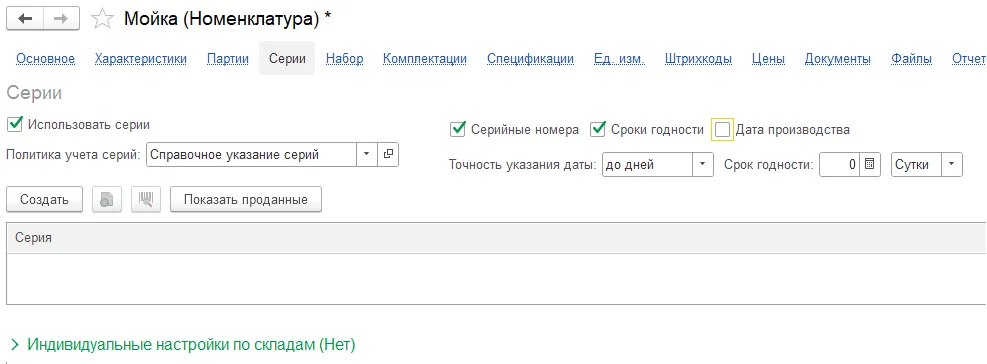Switch to the Комплектации tab
Viewport: 987px width, 364px height.
[x=425, y=59]
